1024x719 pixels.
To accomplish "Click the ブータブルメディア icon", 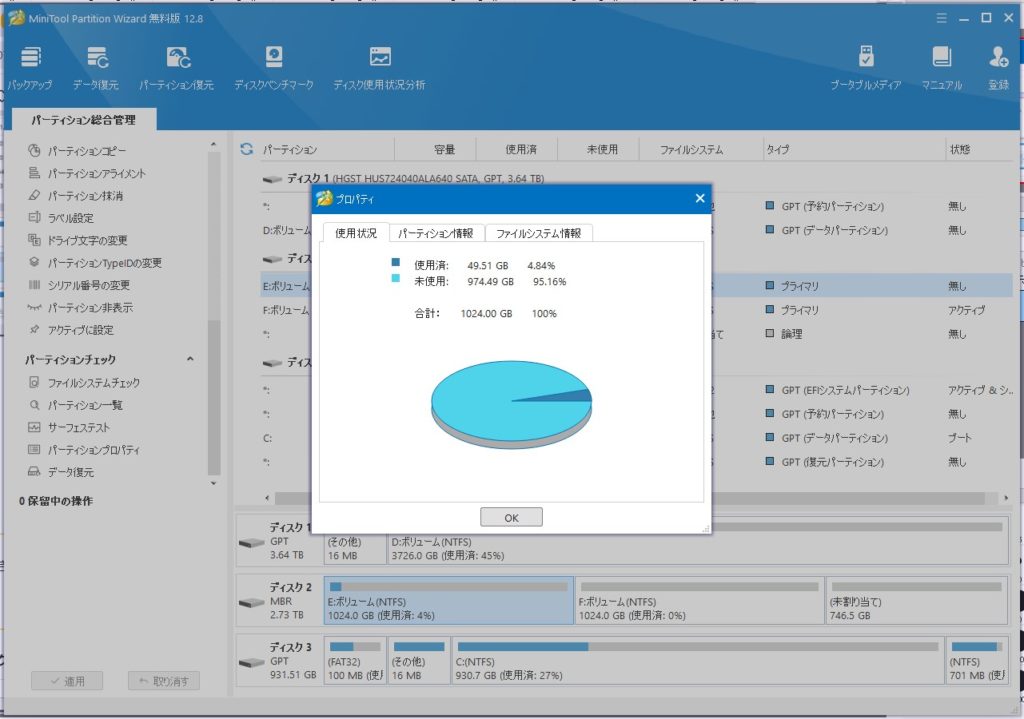I will (866, 58).
